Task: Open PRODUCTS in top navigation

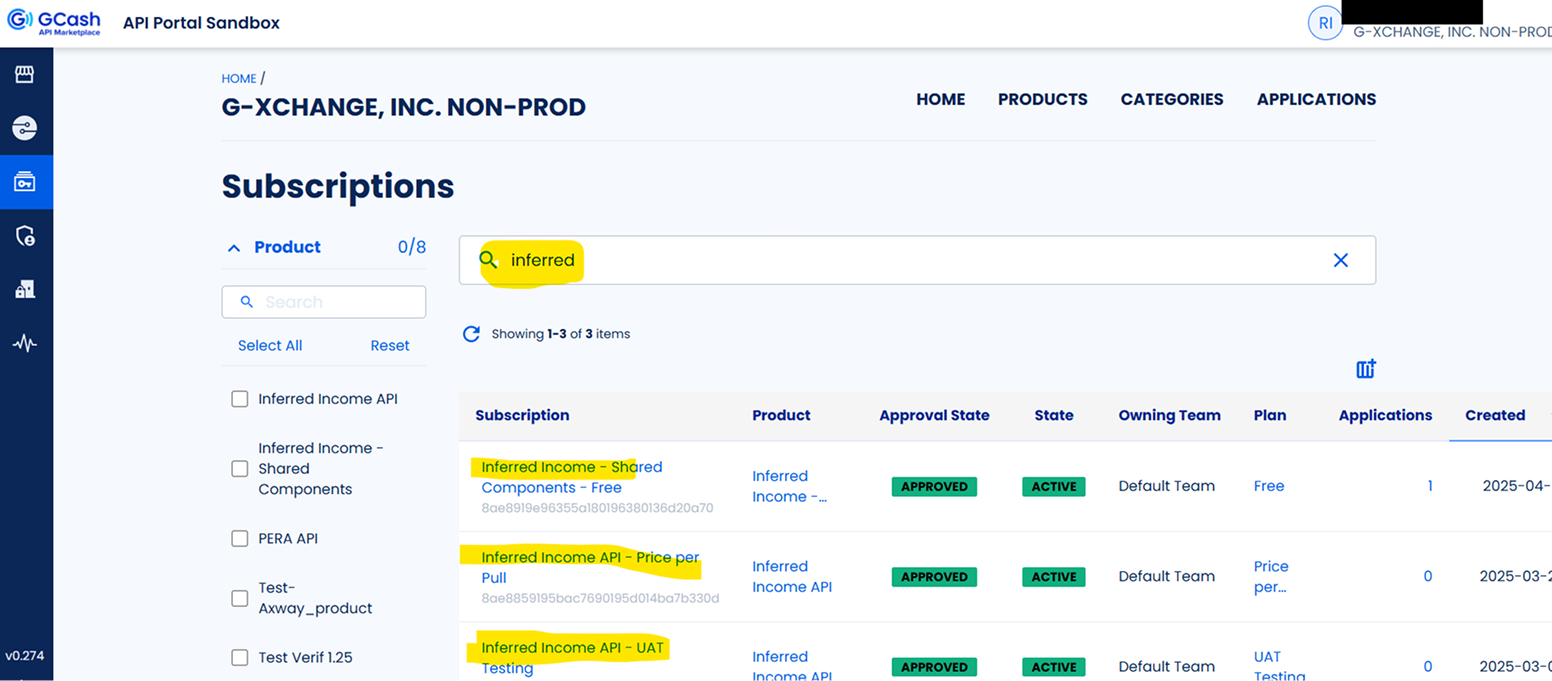Action: coord(1043,99)
